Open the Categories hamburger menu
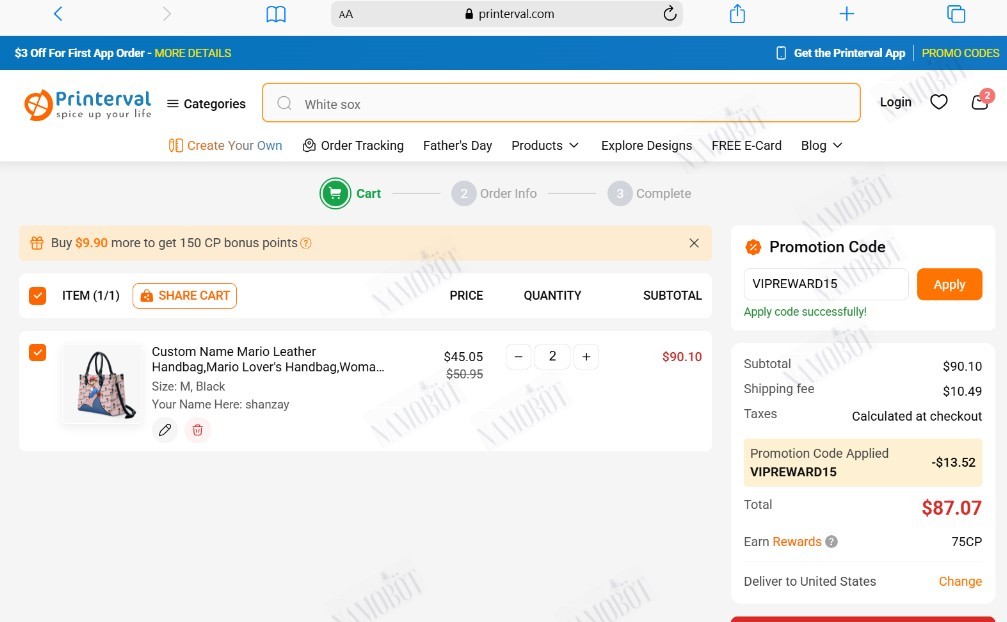1007x622 pixels. [x=206, y=104]
